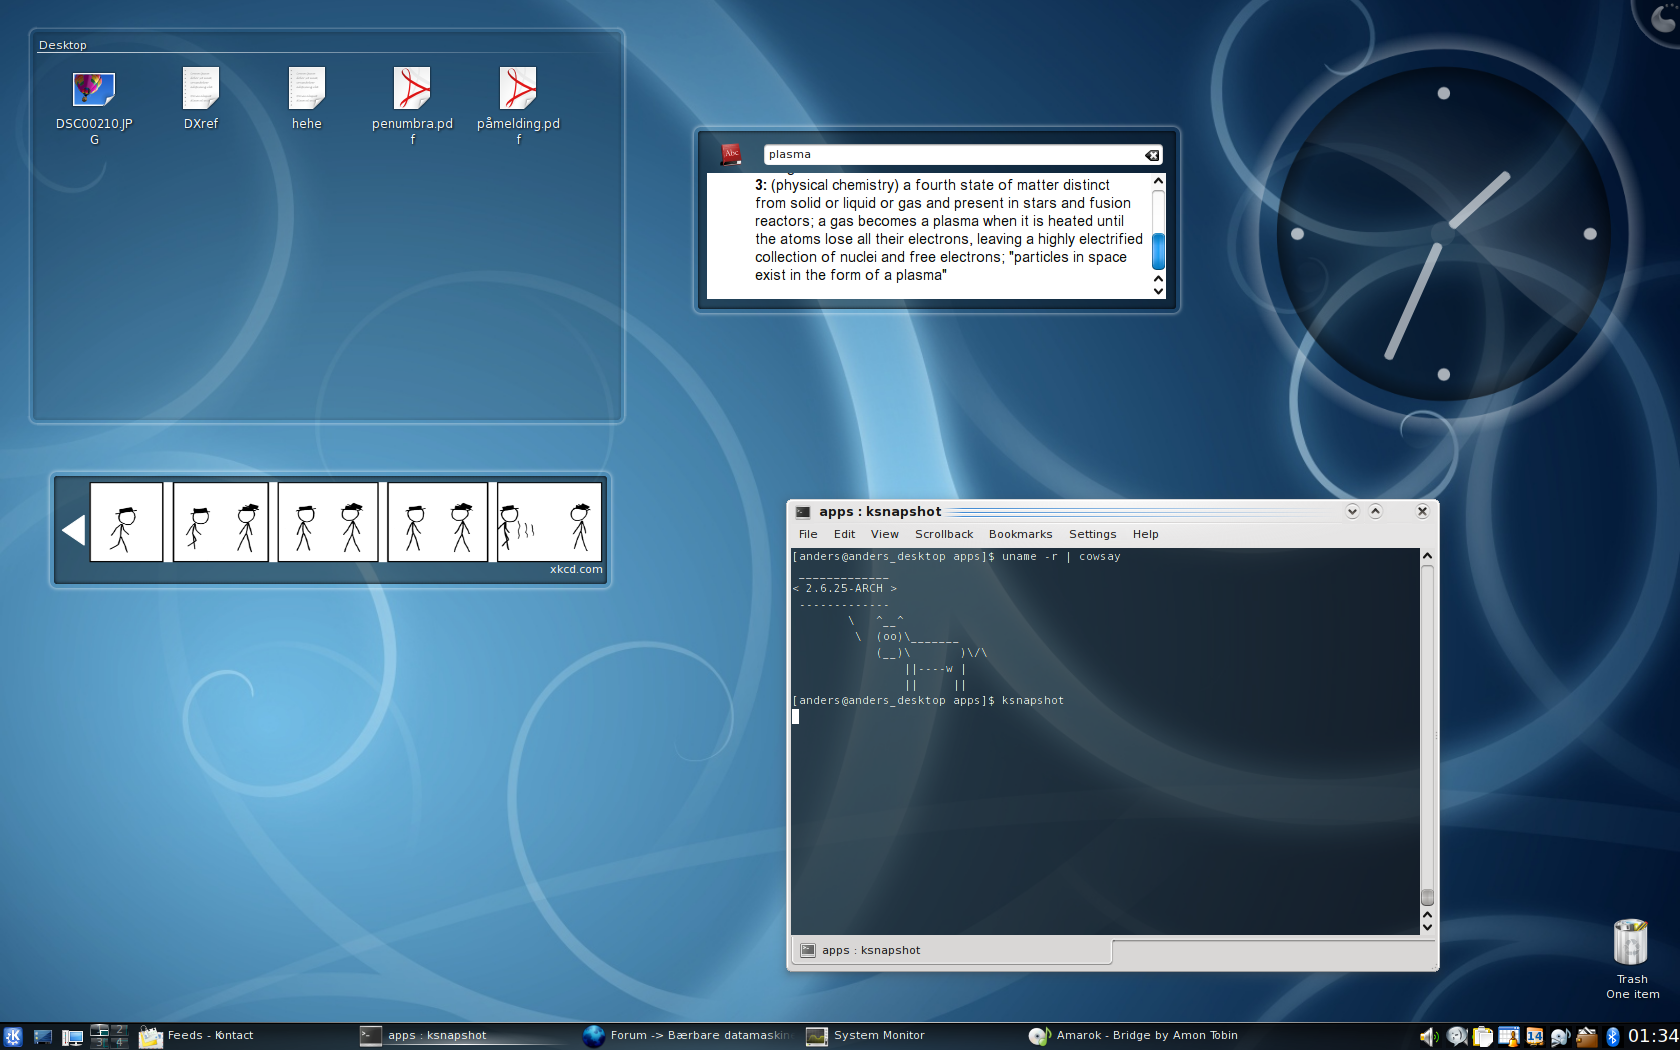Open the KDE Kickoff application launcher
Screen dimensions: 1680x1050
coord(13,1036)
